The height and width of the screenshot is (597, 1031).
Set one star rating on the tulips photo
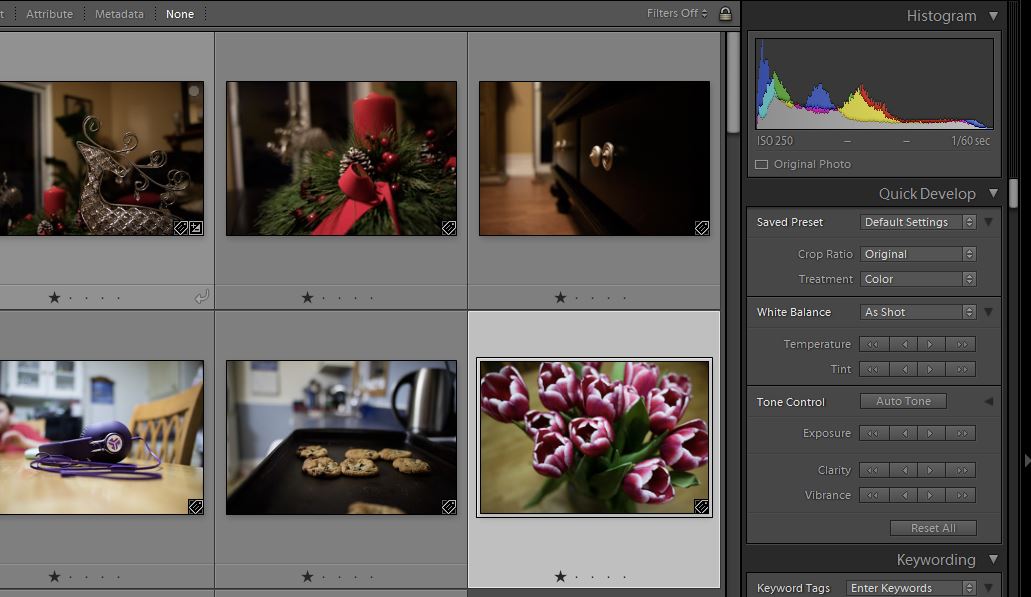coord(560,576)
